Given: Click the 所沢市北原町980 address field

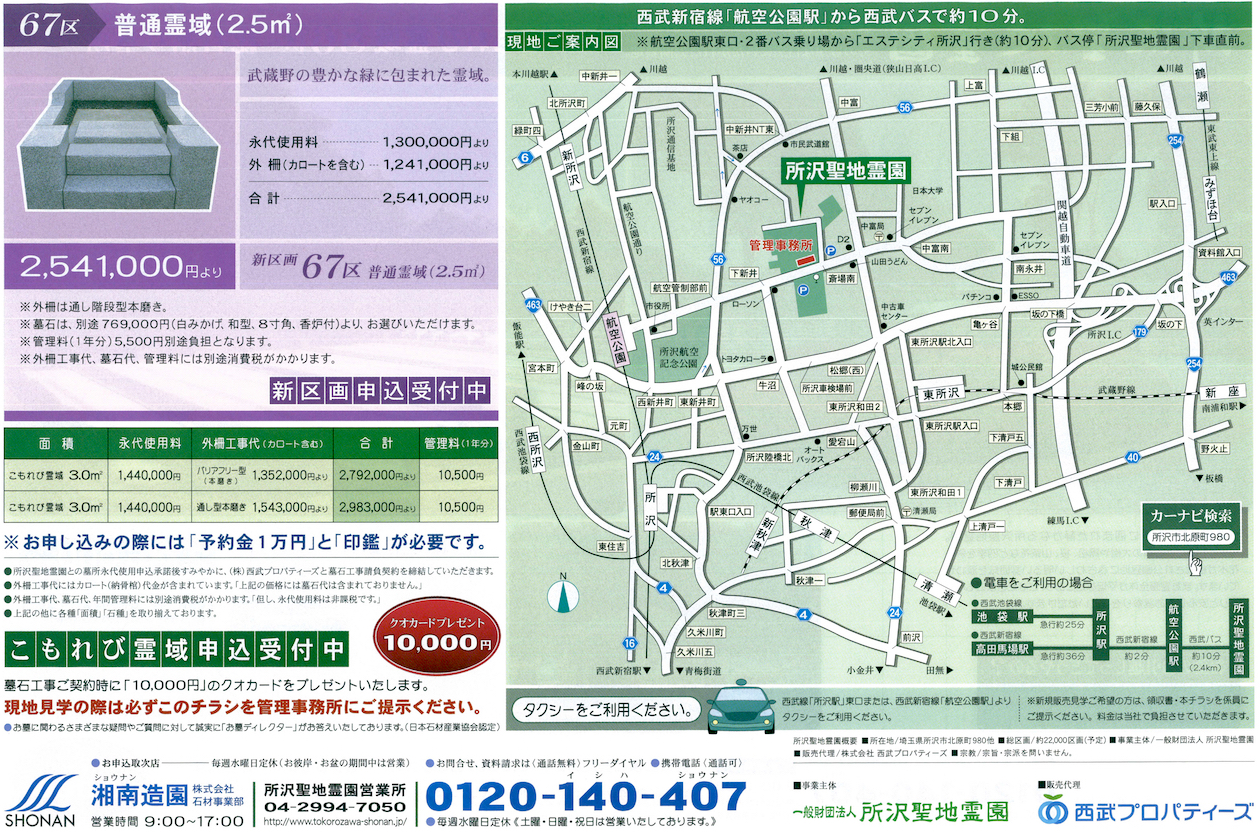Looking at the screenshot, I should (1190, 538).
